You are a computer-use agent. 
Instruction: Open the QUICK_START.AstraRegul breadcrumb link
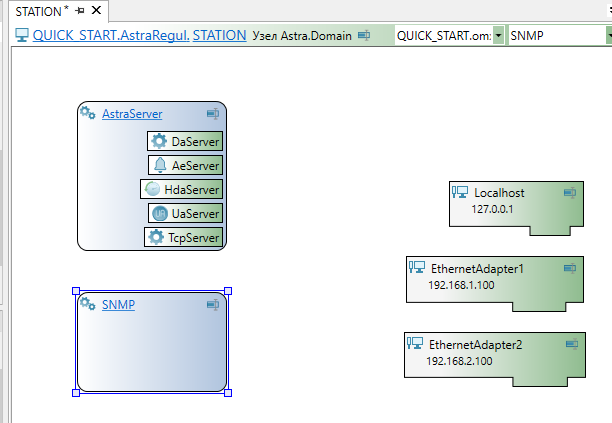pyautogui.click(x=109, y=35)
